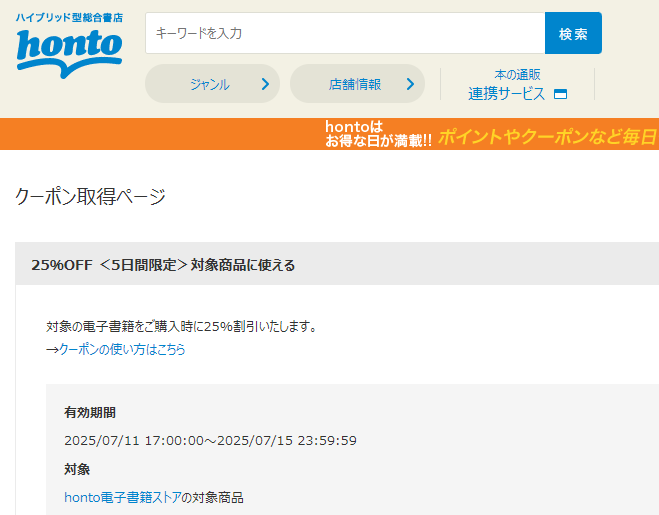
Task: Click the blue 検索 search button
Action: tap(573, 33)
